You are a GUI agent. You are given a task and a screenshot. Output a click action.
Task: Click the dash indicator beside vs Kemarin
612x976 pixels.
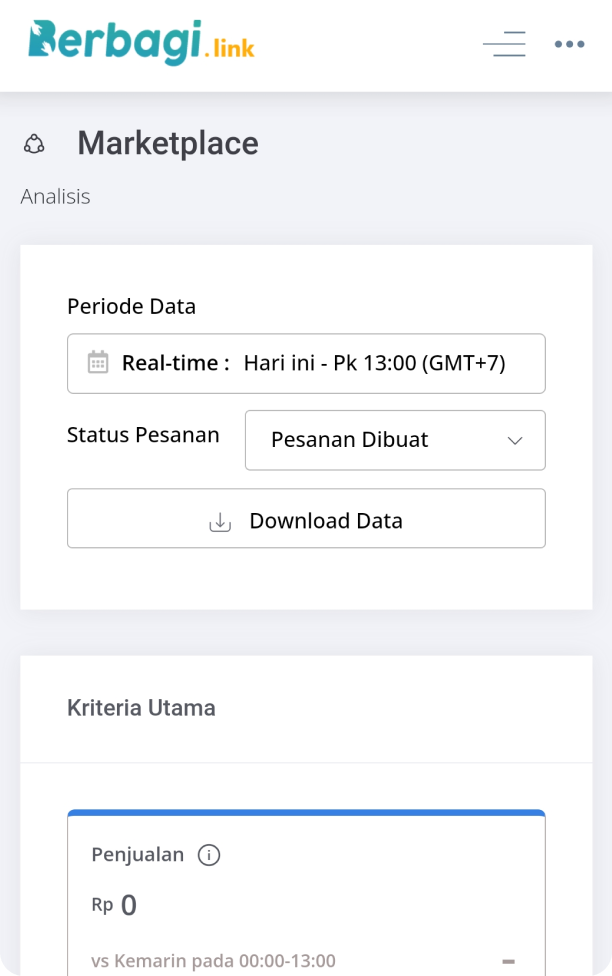pyautogui.click(x=508, y=961)
